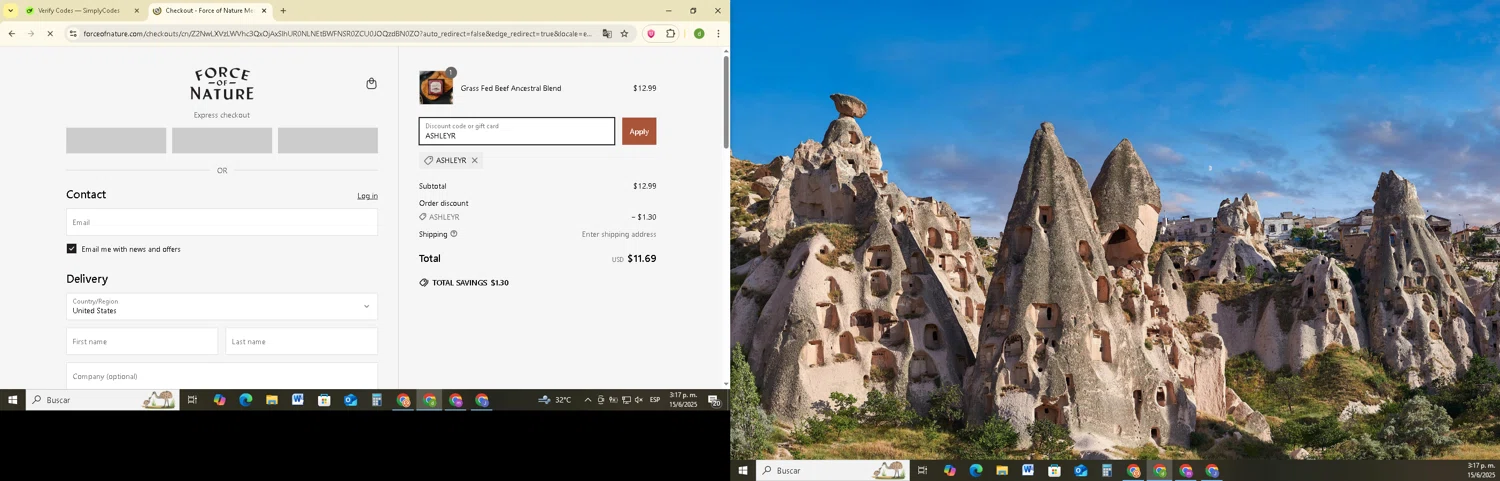Click the Apply discount button
This screenshot has height=481, width=1500.
[639, 131]
